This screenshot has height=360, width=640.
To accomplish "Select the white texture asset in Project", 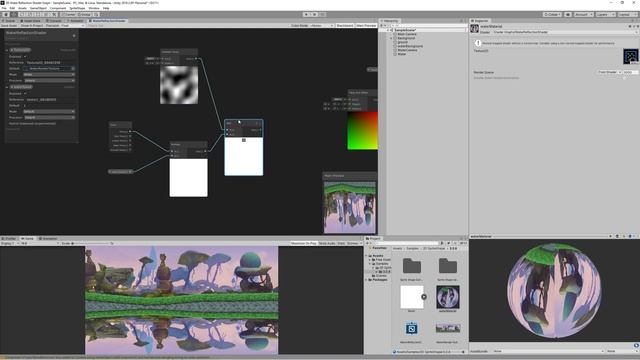I will click(x=411, y=298).
